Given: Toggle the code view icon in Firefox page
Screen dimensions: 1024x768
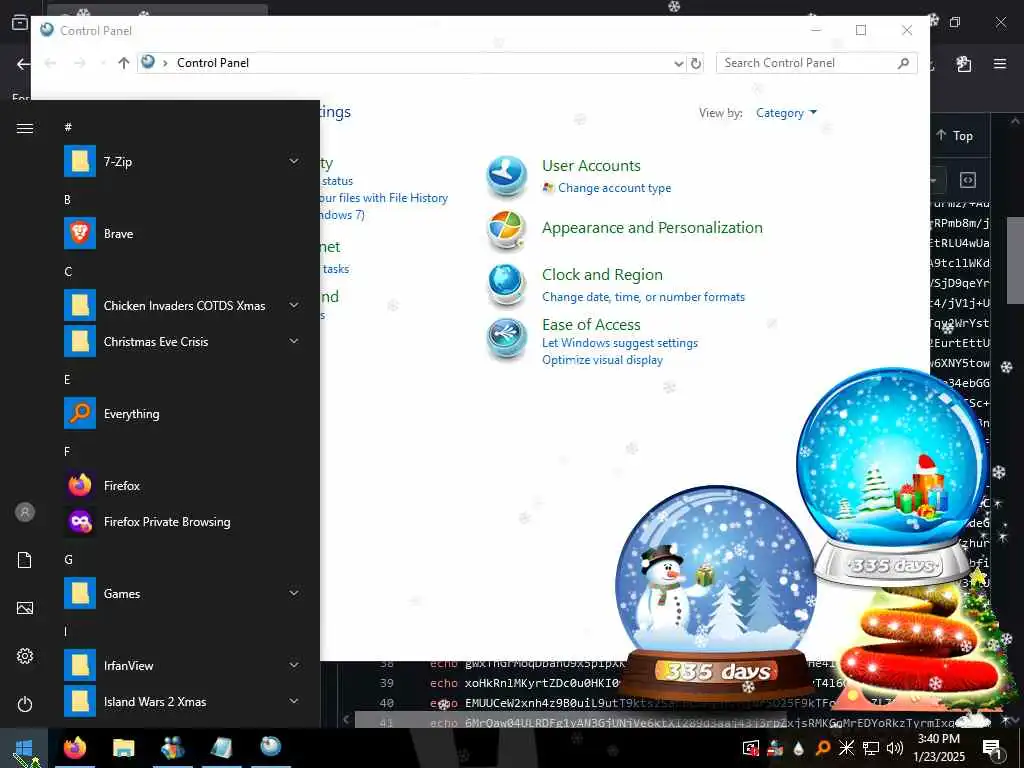Looking at the screenshot, I should coord(968,180).
